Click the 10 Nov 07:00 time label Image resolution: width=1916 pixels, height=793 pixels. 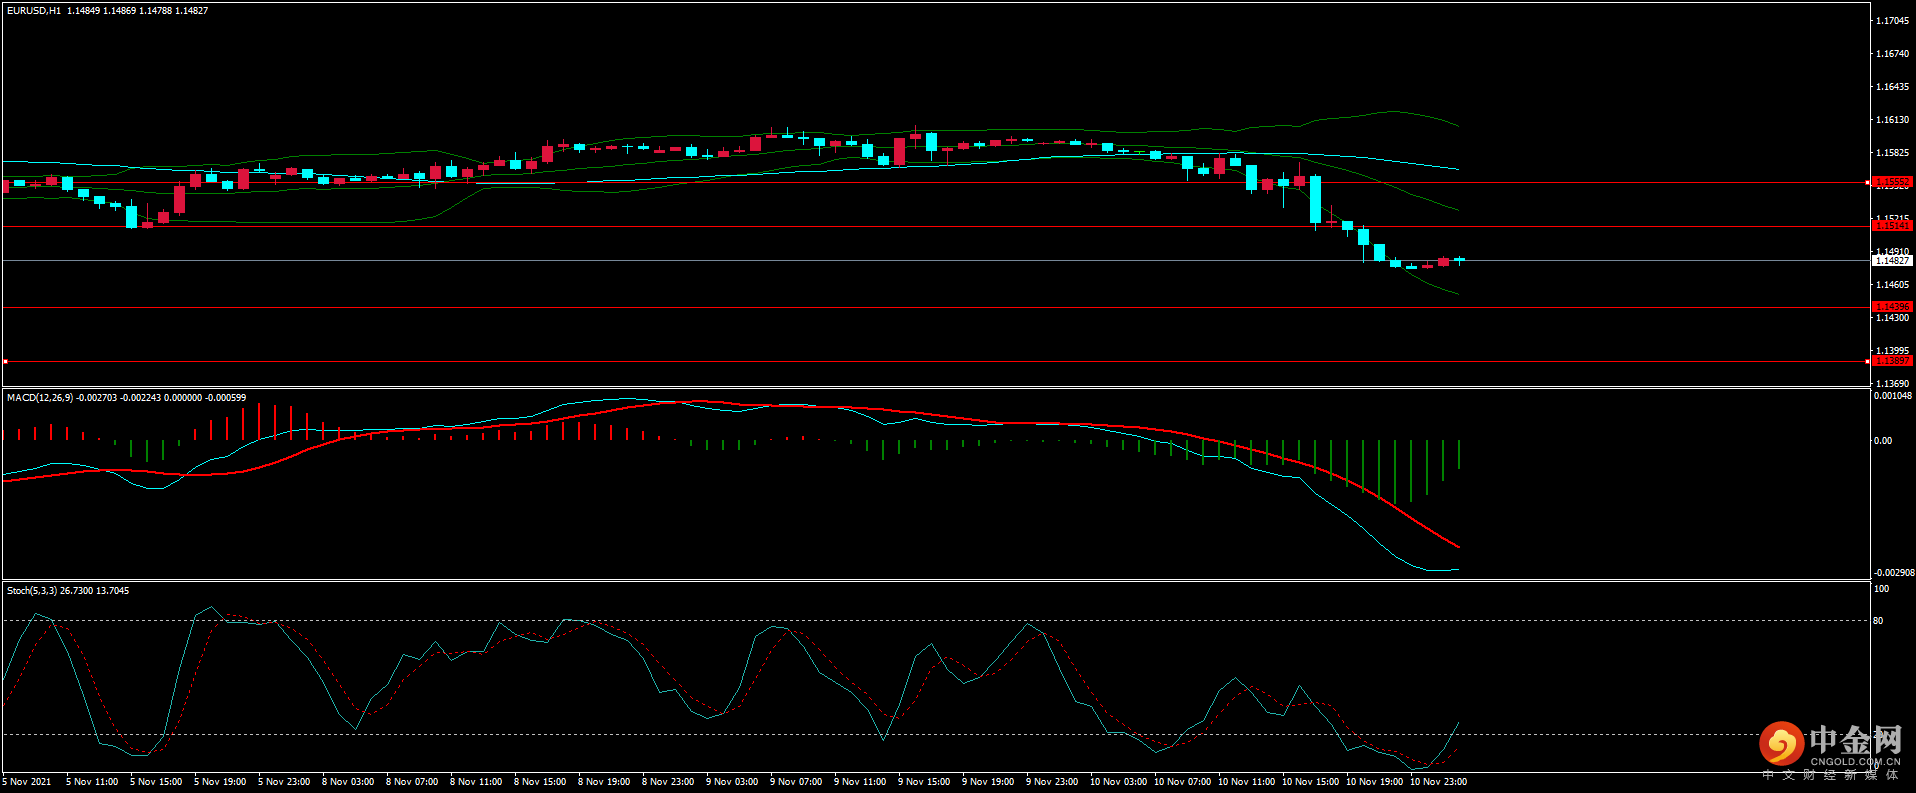click(1183, 782)
